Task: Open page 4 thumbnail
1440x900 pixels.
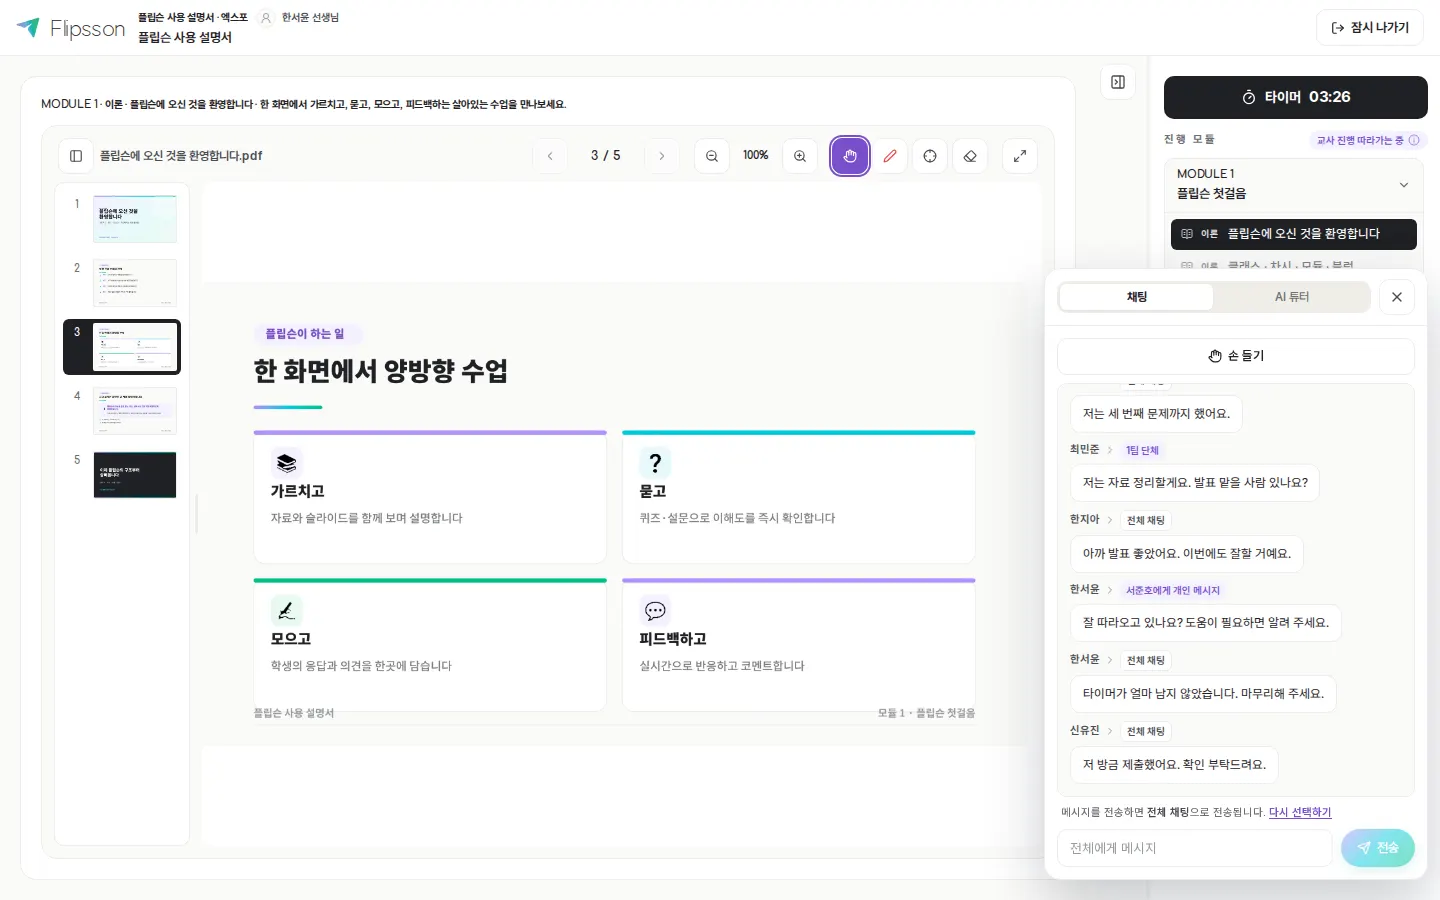Action: tap(135, 411)
